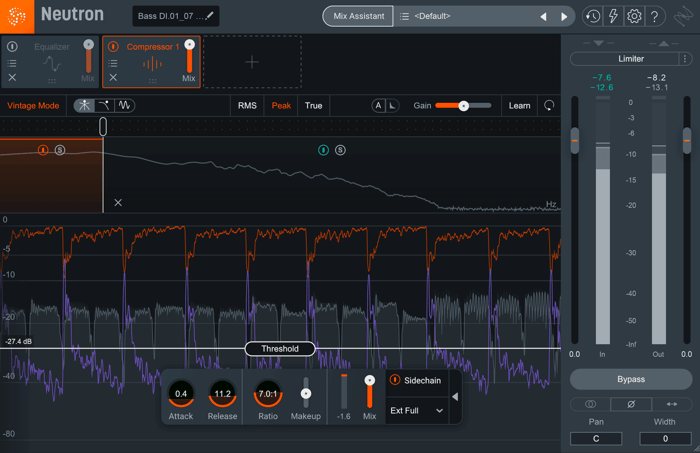This screenshot has height=453, width=700.
Task: Switch level detection to RMS
Action: (247, 106)
